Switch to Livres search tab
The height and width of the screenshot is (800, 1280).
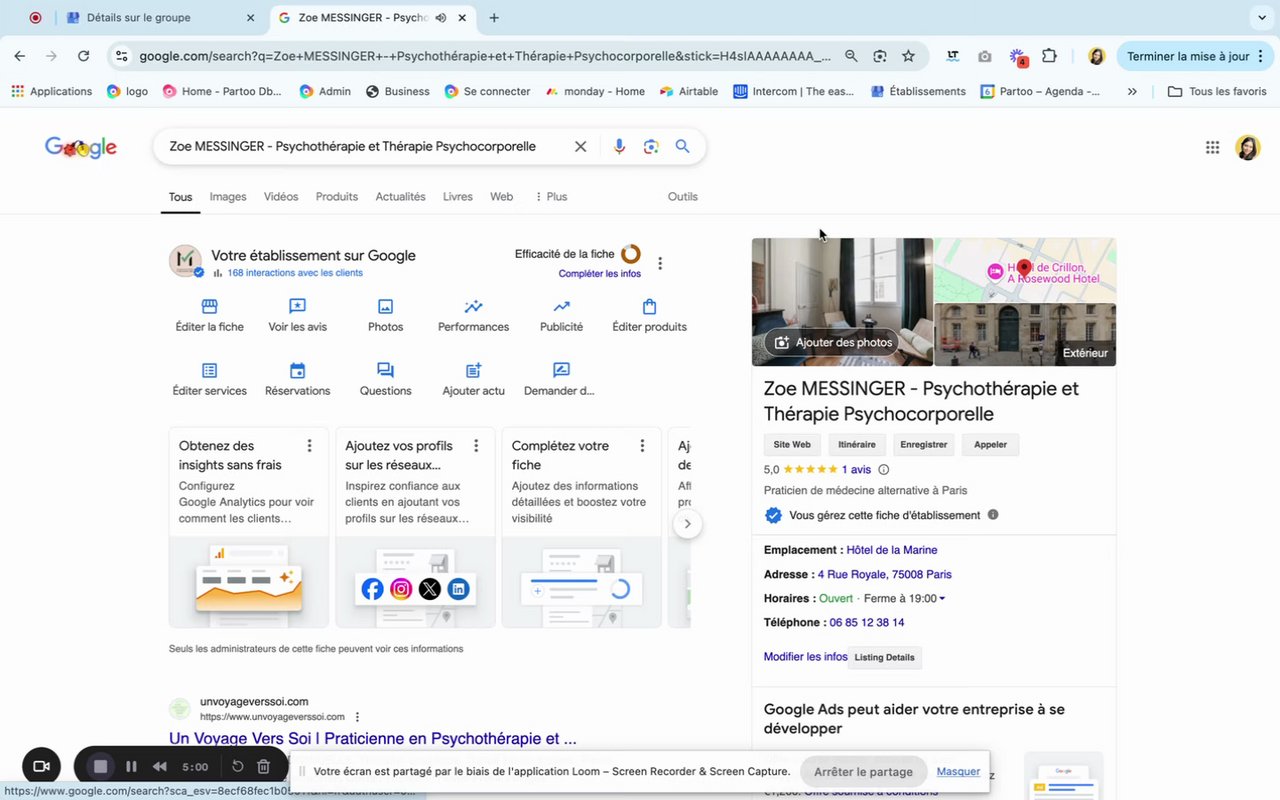[x=458, y=197]
